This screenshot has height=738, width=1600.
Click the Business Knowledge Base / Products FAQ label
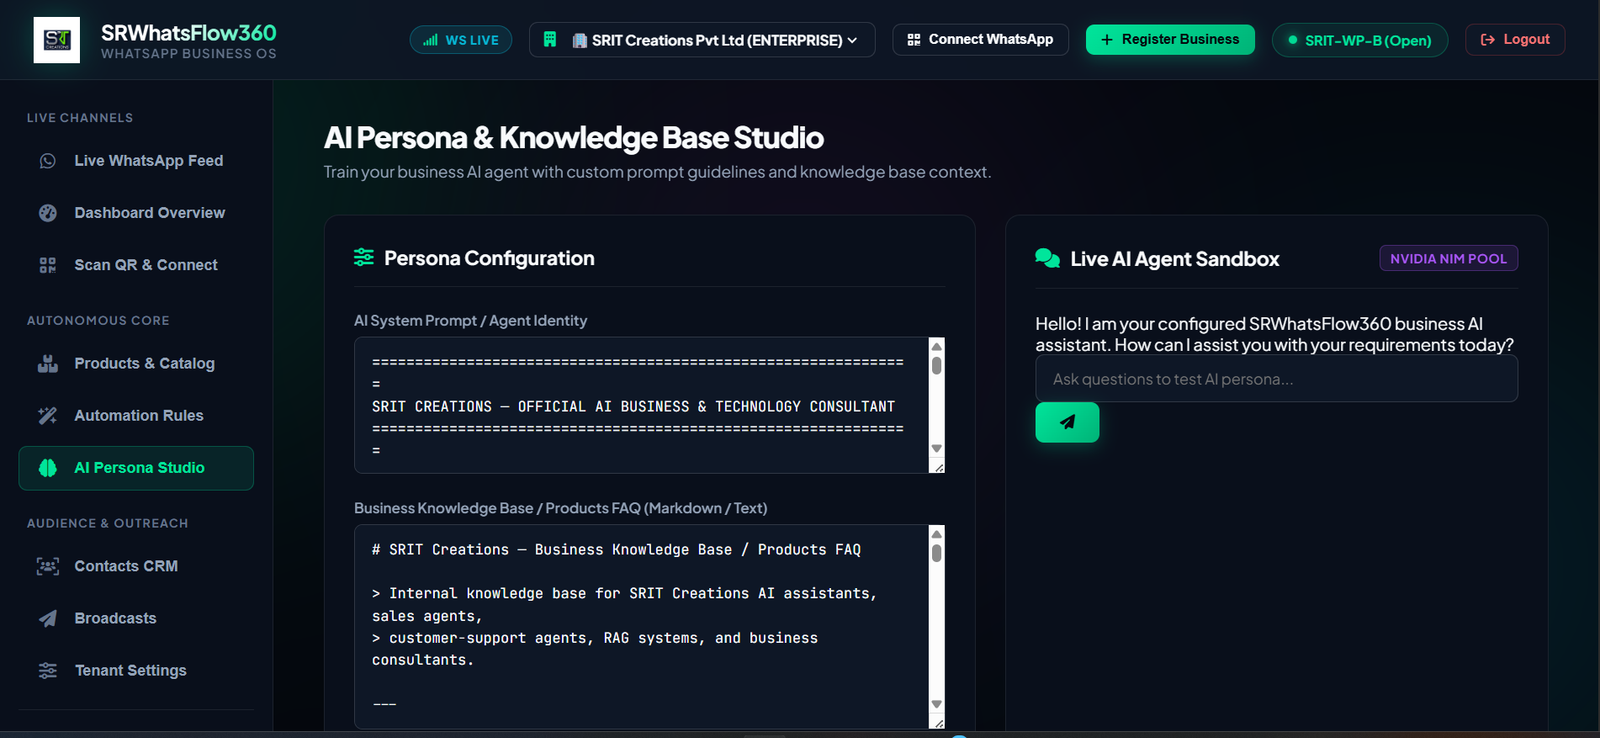[561, 508]
